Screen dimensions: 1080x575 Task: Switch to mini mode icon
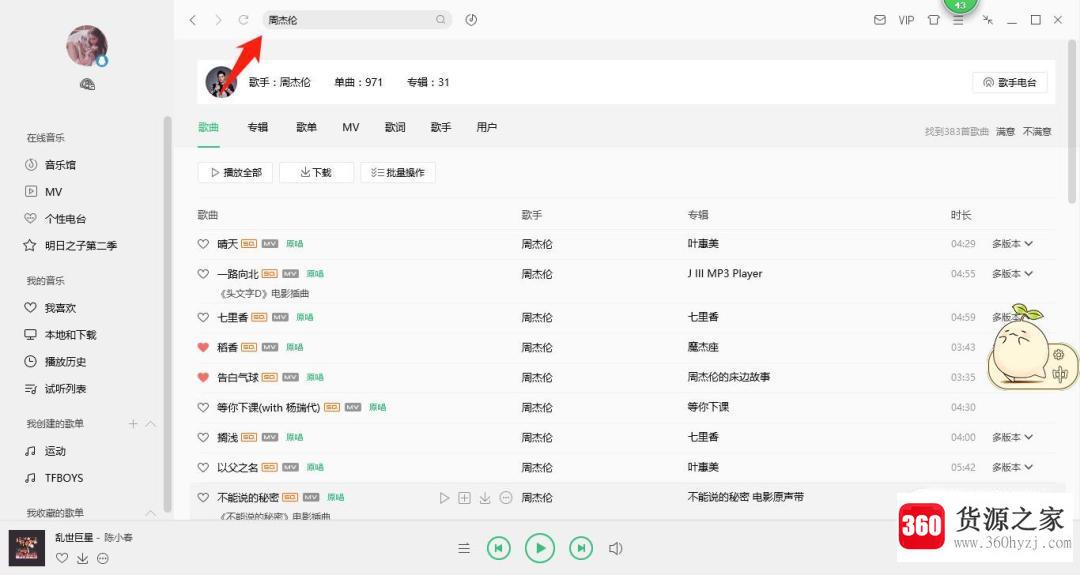tap(988, 20)
